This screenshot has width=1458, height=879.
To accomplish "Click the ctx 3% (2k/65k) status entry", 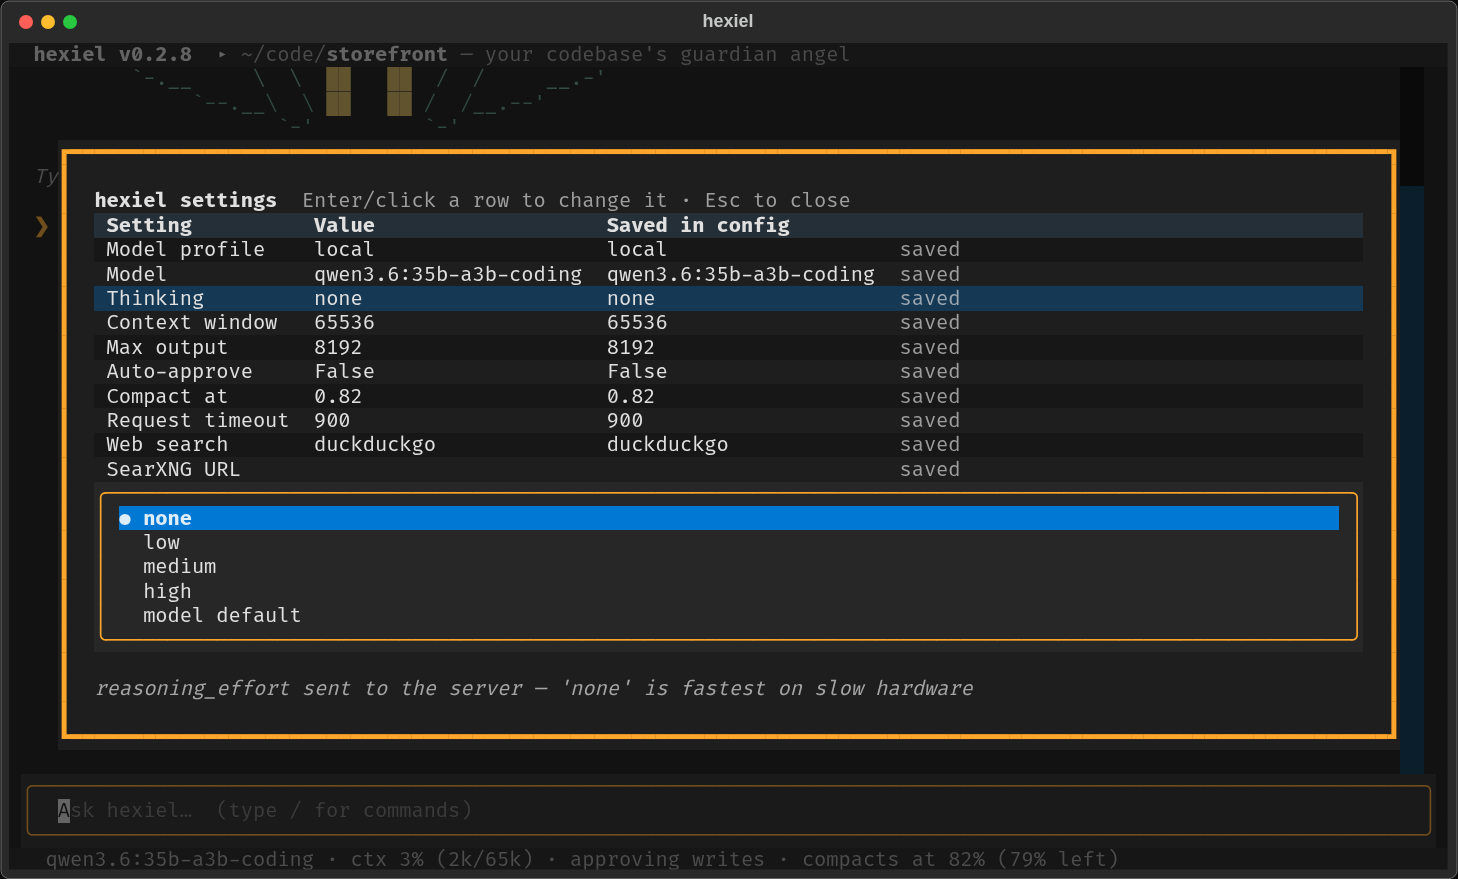I will click(x=442, y=859).
